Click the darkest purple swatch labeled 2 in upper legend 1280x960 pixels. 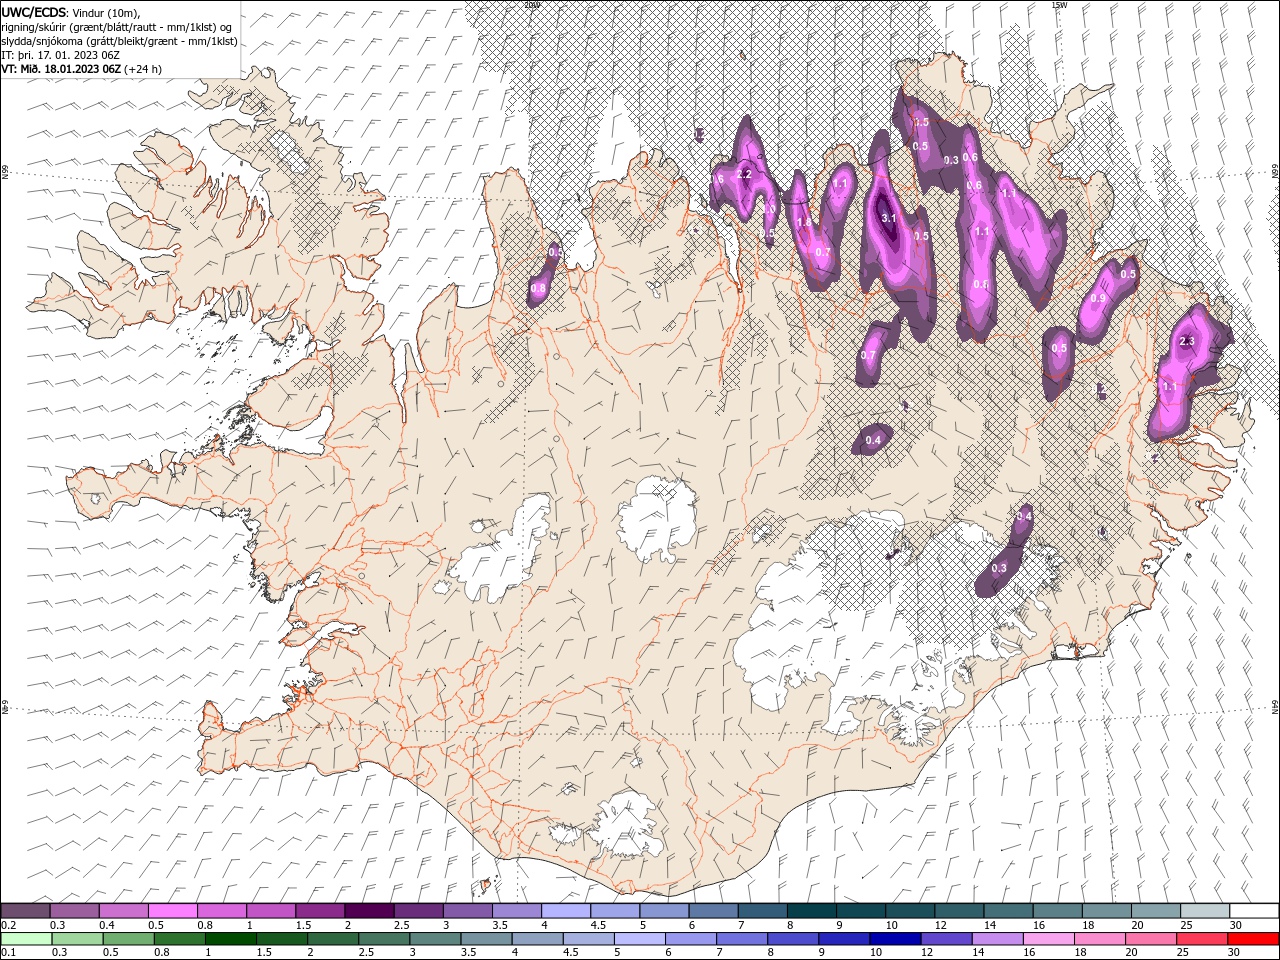[369, 911]
